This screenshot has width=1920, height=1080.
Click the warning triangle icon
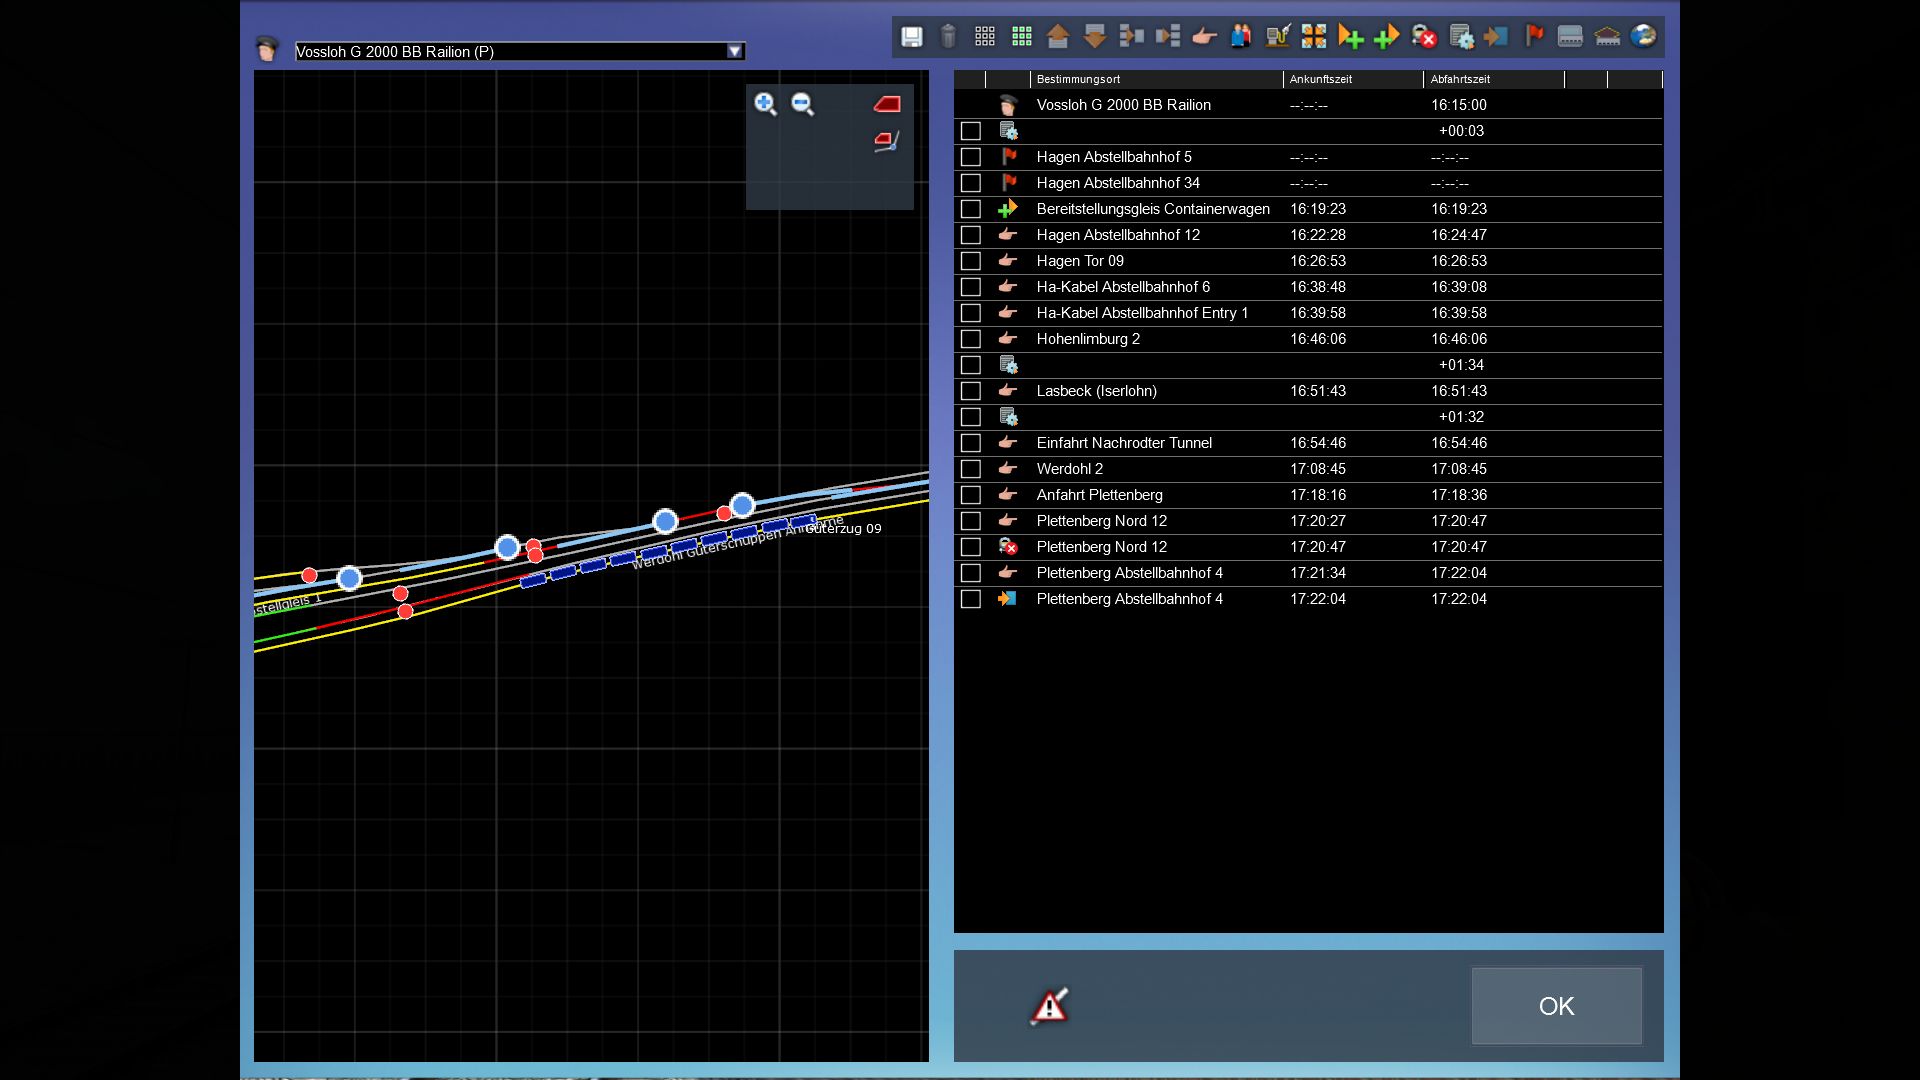click(x=1049, y=1006)
